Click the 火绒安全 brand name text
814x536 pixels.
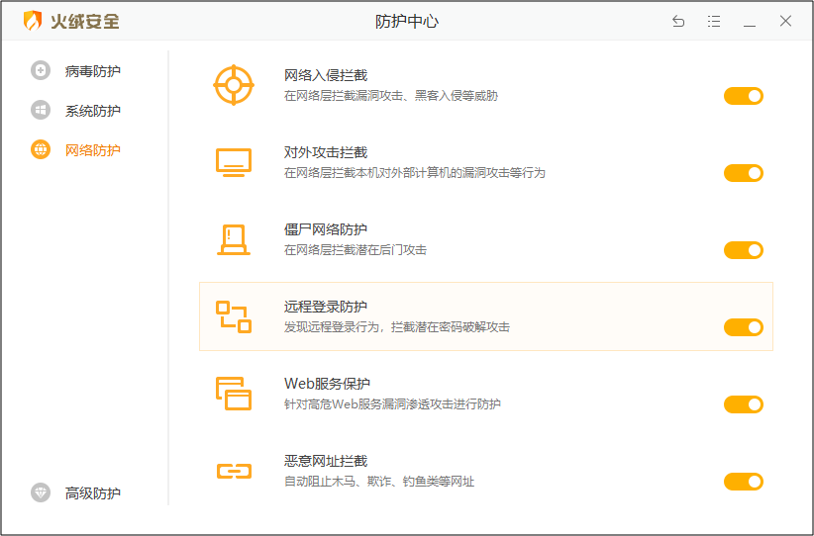pos(85,21)
